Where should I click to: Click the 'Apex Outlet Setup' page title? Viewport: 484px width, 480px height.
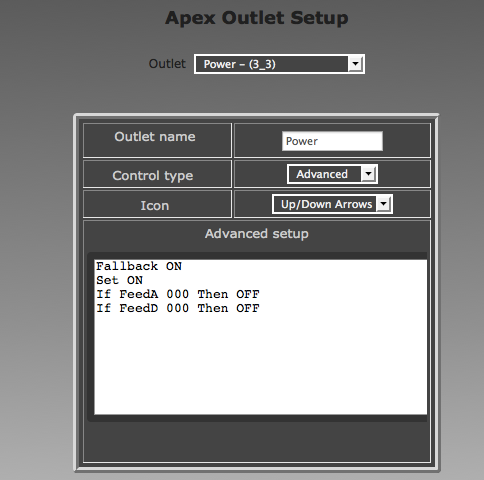coord(257,18)
